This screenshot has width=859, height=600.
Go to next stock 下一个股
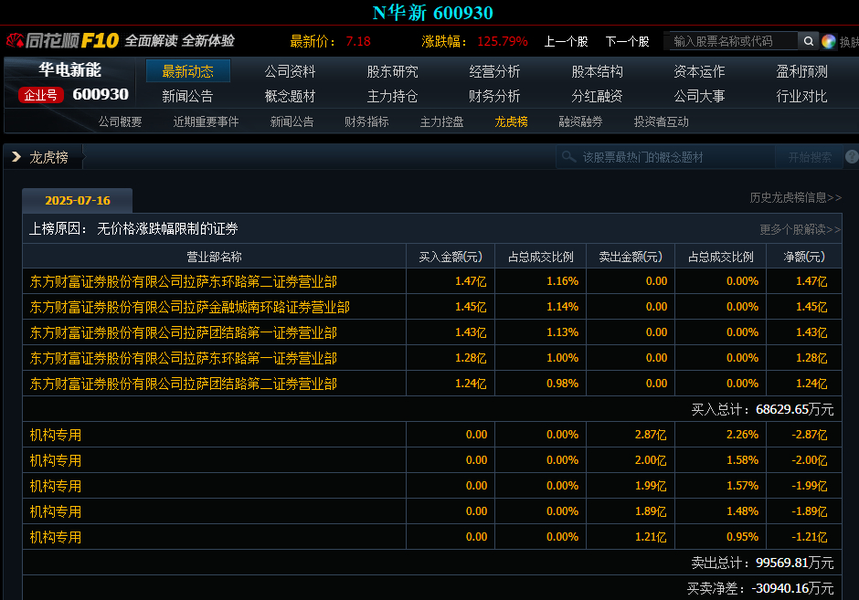[627, 42]
